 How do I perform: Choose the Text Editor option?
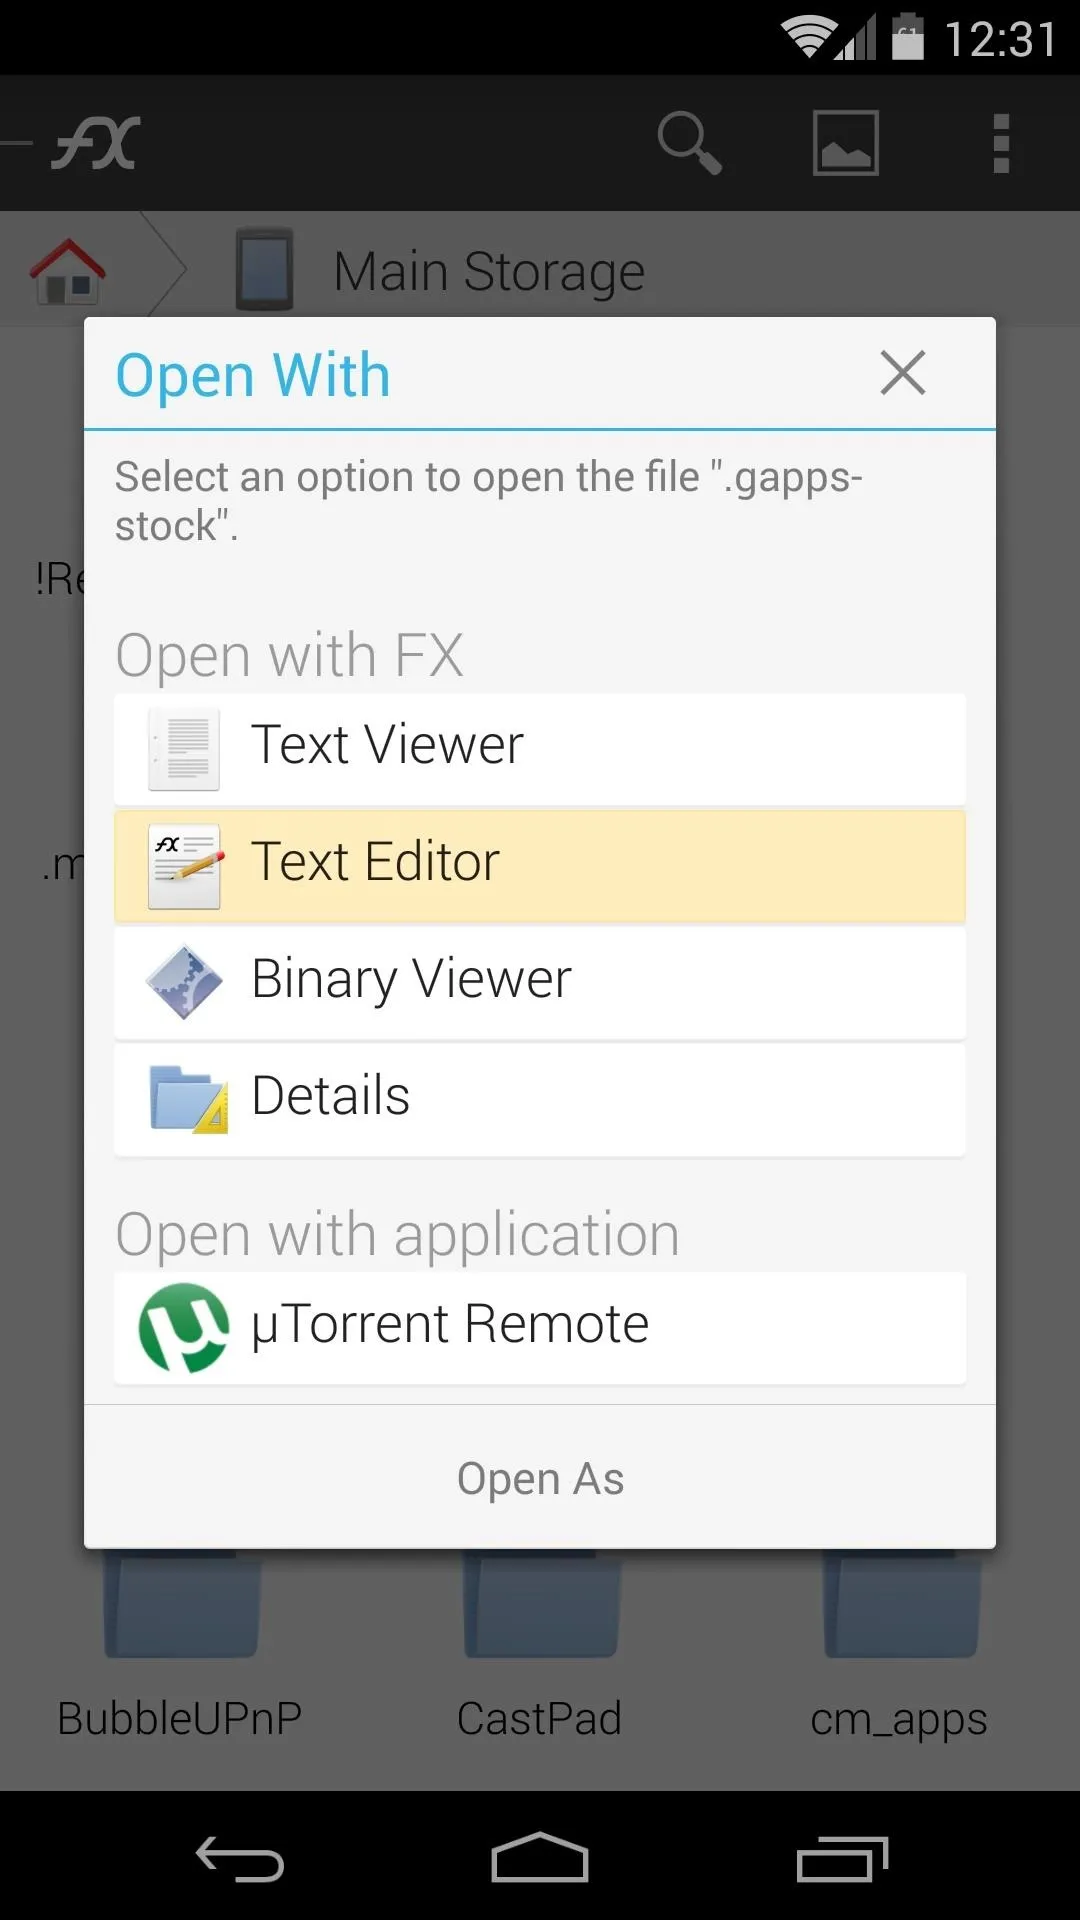click(540, 865)
